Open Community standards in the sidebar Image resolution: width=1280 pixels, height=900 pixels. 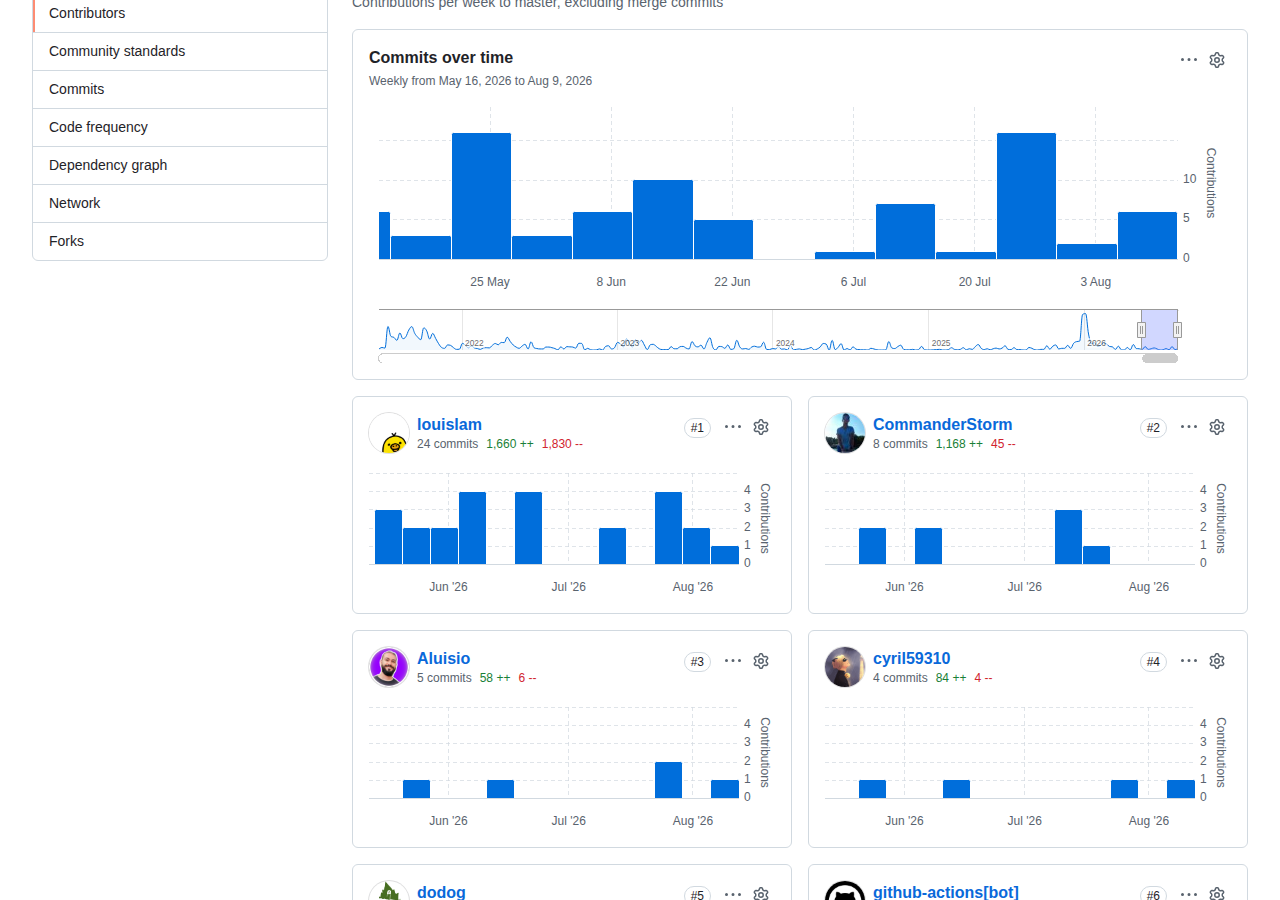[180, 51]
